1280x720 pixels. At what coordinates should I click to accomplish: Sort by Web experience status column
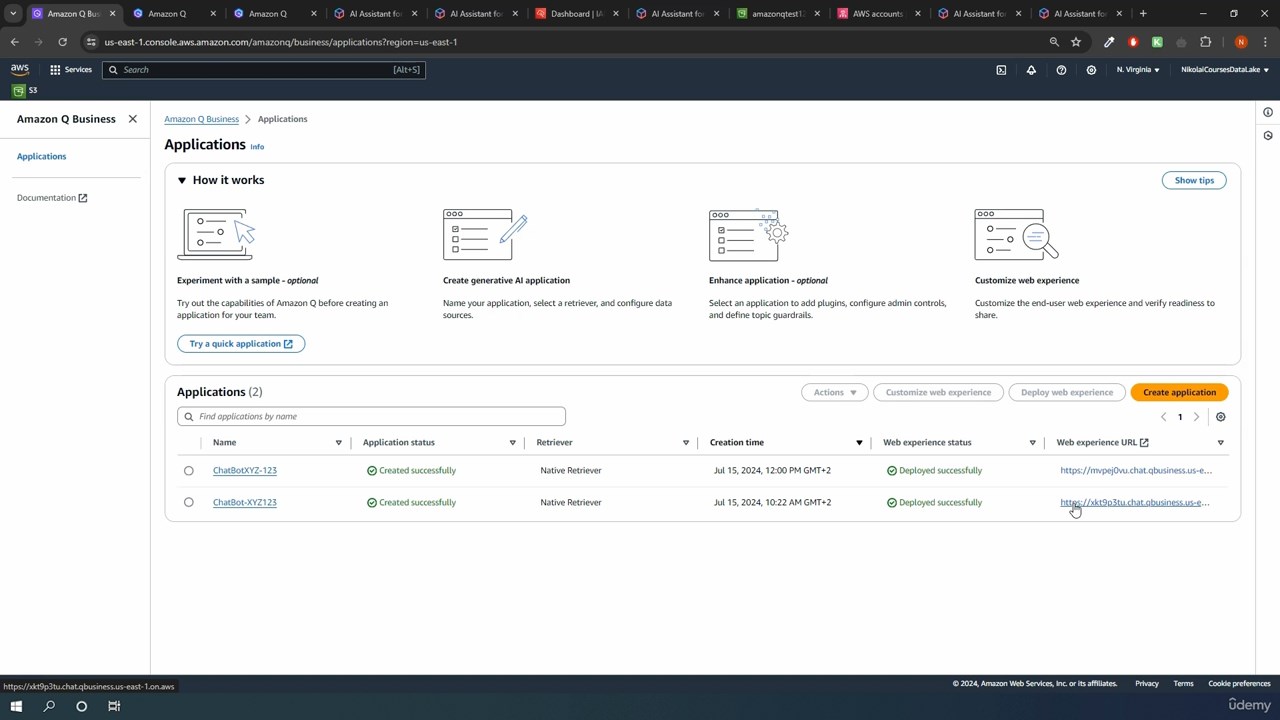pyautogui.click(x=1032, y=443)
